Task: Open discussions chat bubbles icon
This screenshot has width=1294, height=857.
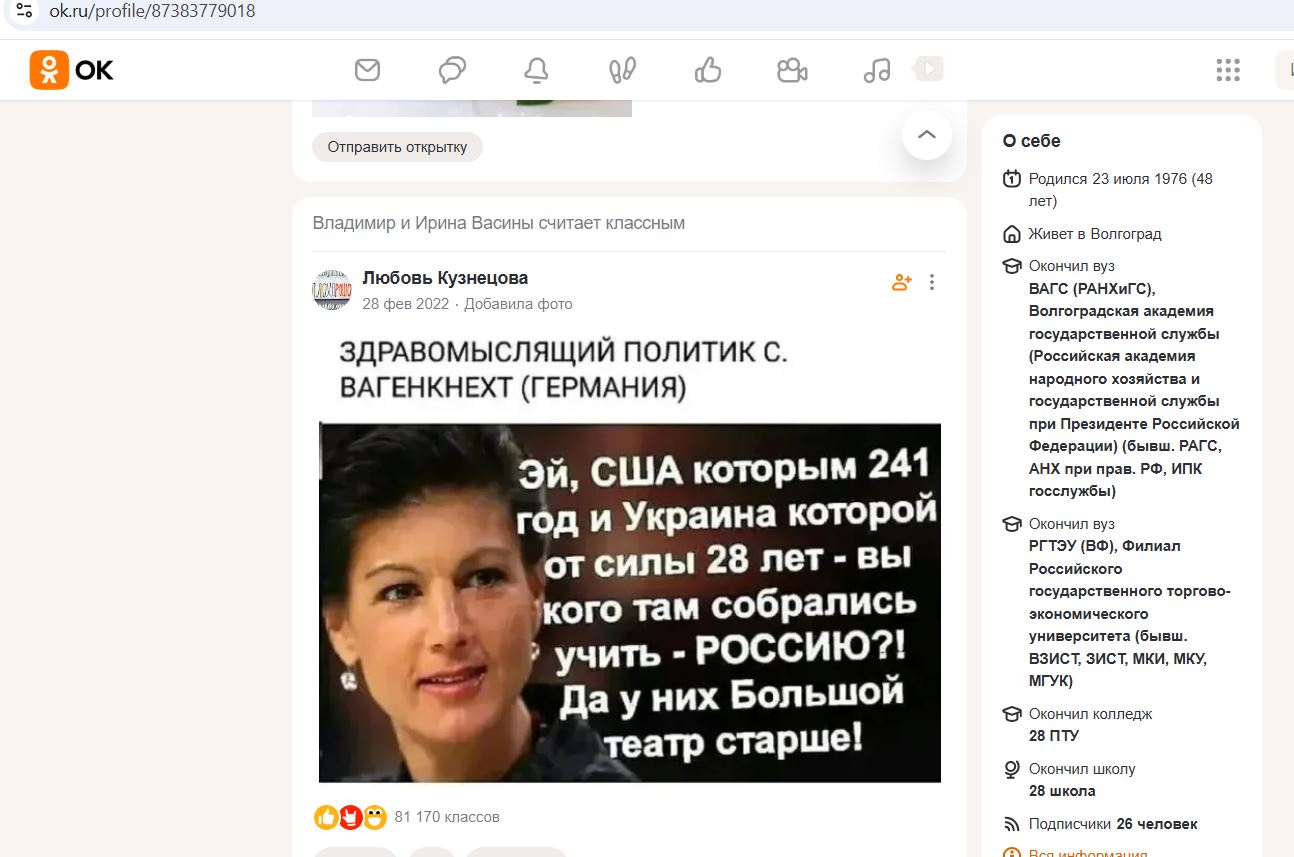Action: click(452, 70)
